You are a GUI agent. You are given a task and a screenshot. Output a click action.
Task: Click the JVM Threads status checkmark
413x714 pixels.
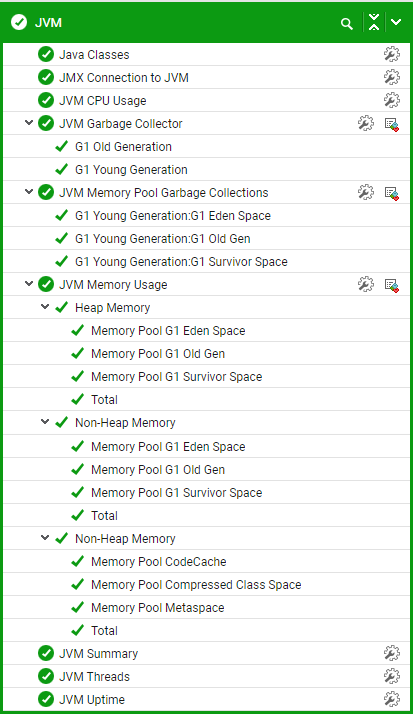tap(46, 676)
